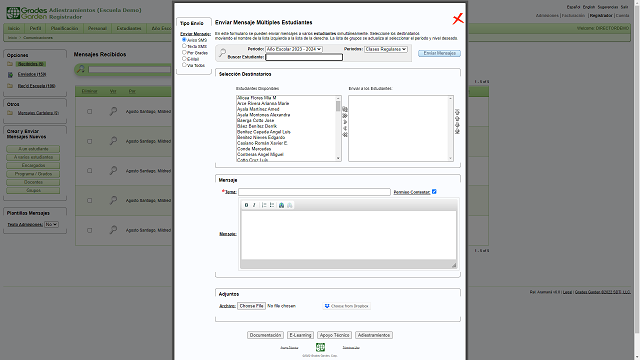Click the Choose File button

tap(251, 306)
